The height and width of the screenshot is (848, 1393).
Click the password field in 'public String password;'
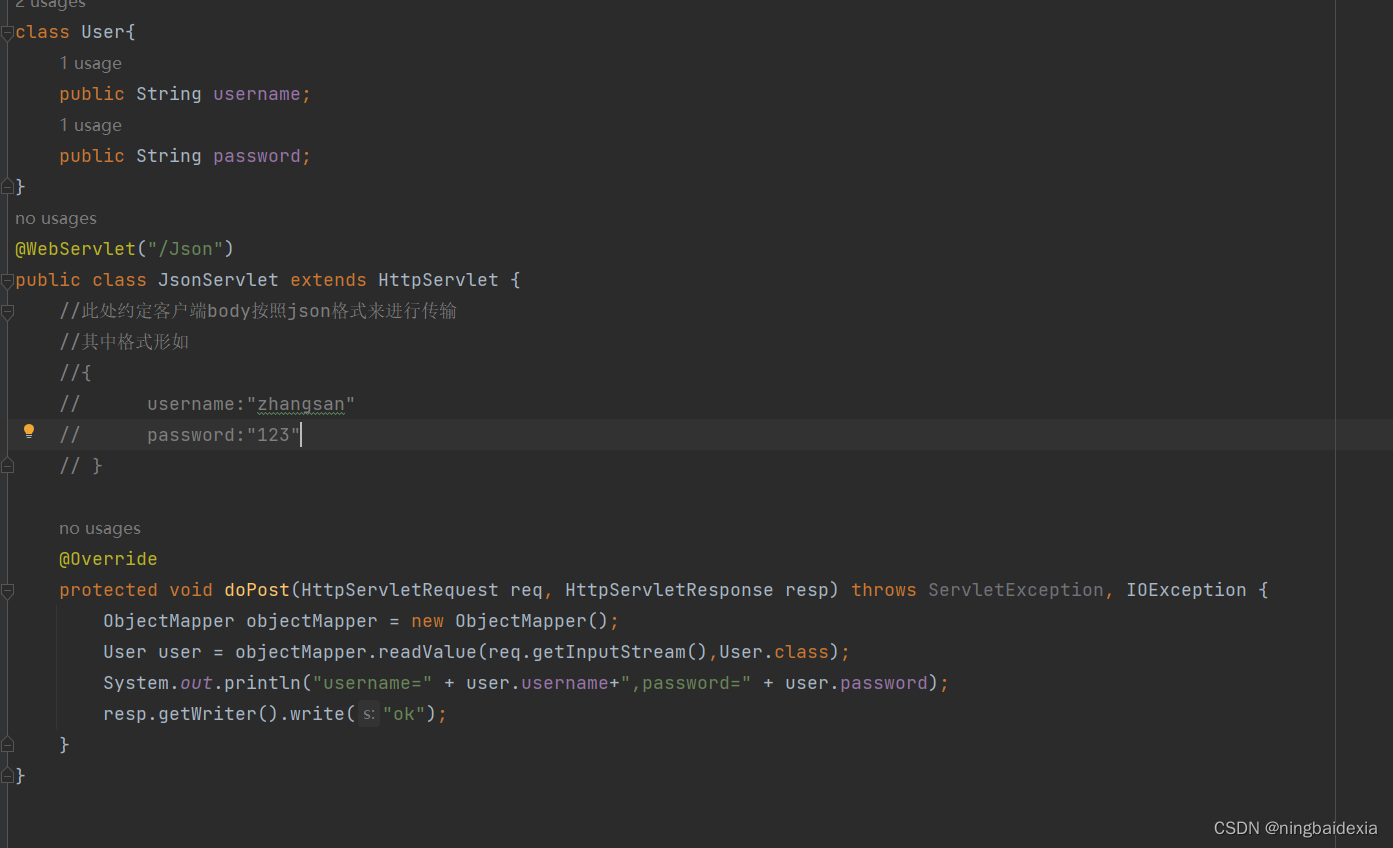257,156
